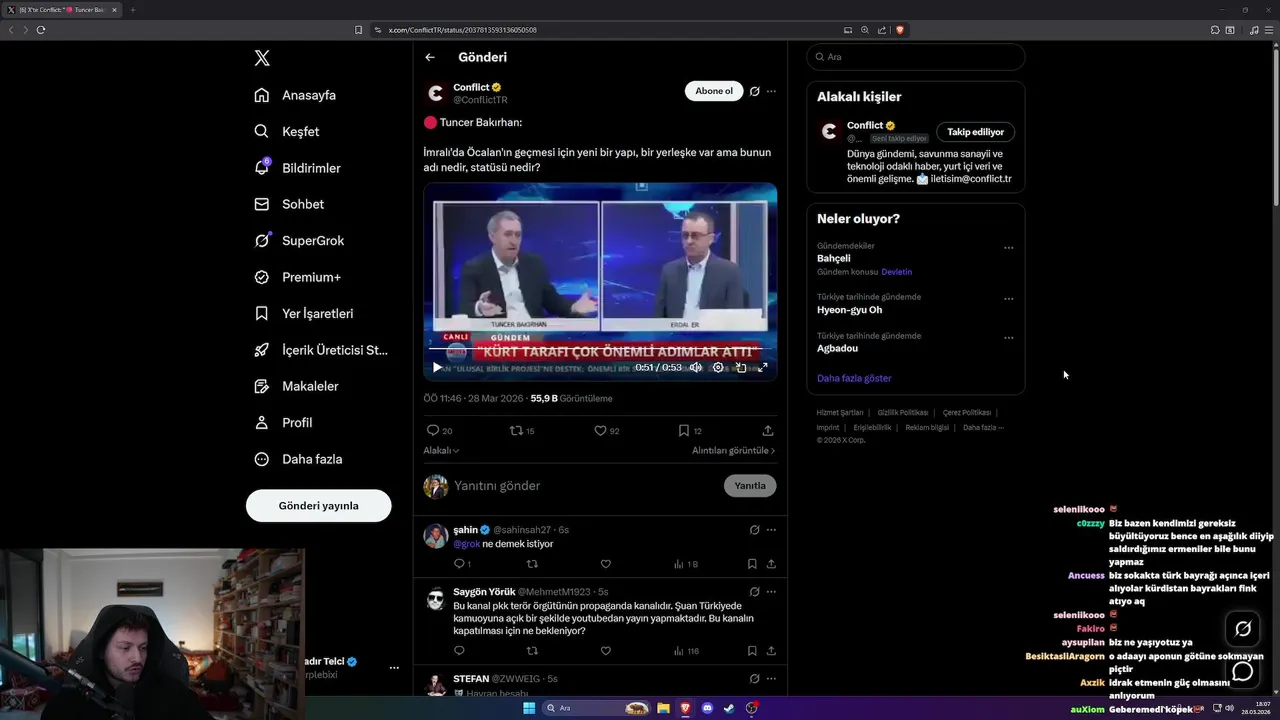Open options for Agbadou trend
Viewport: 1280px width, 720px height.
(x=1008, y=338)
